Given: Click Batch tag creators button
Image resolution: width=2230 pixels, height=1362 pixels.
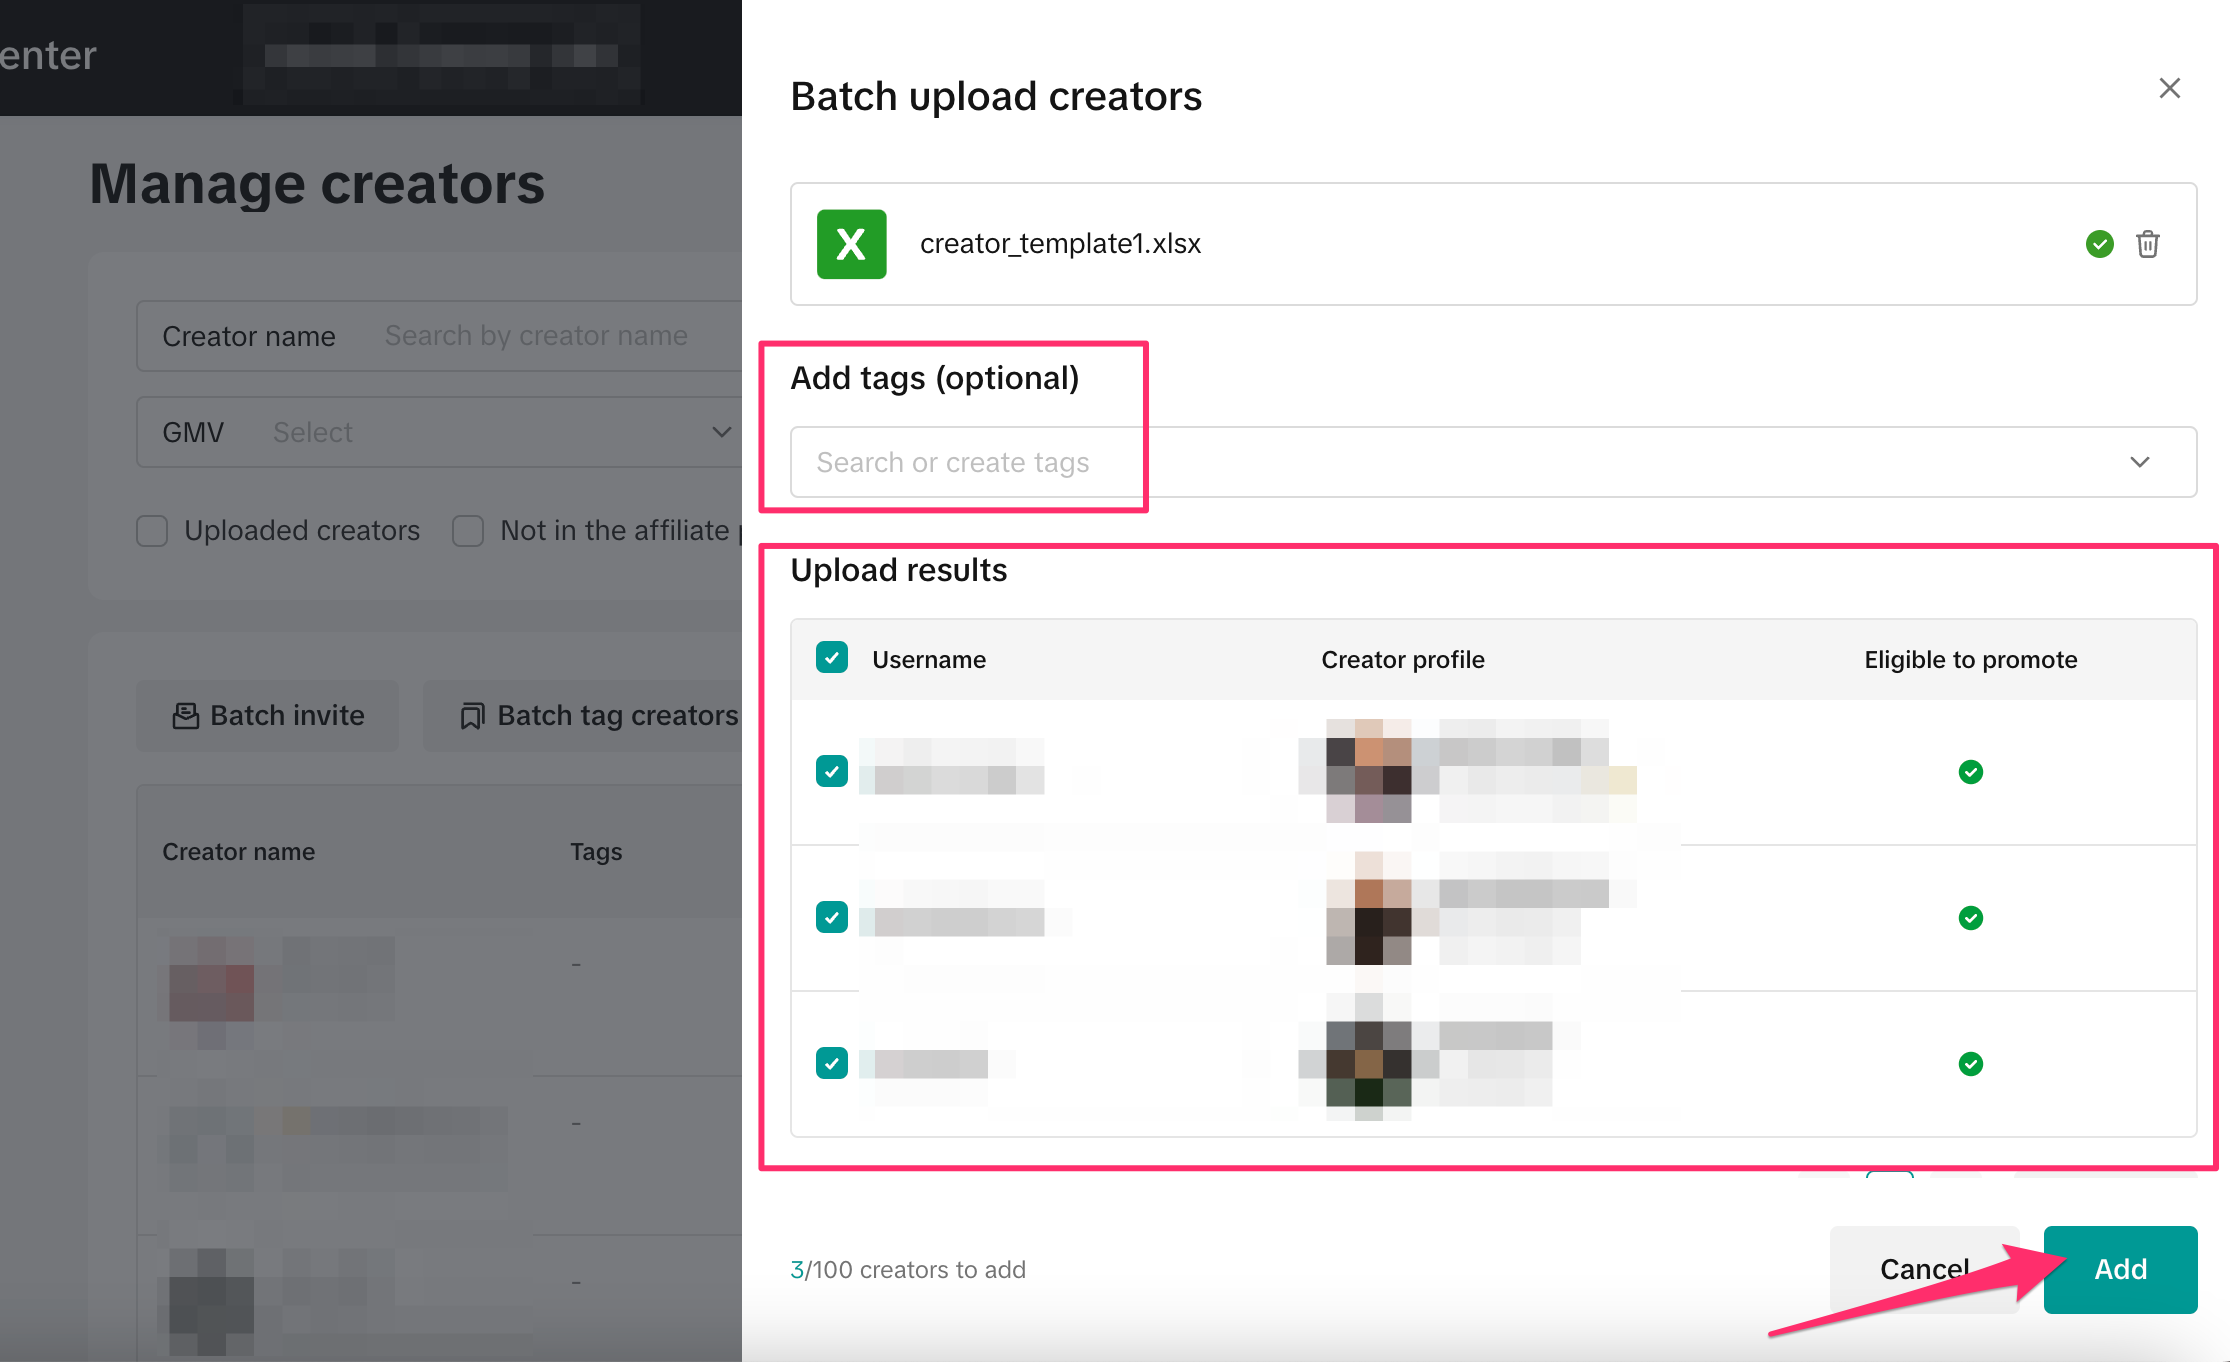Looking at the screenshot, I should click(x=598, y=716).
